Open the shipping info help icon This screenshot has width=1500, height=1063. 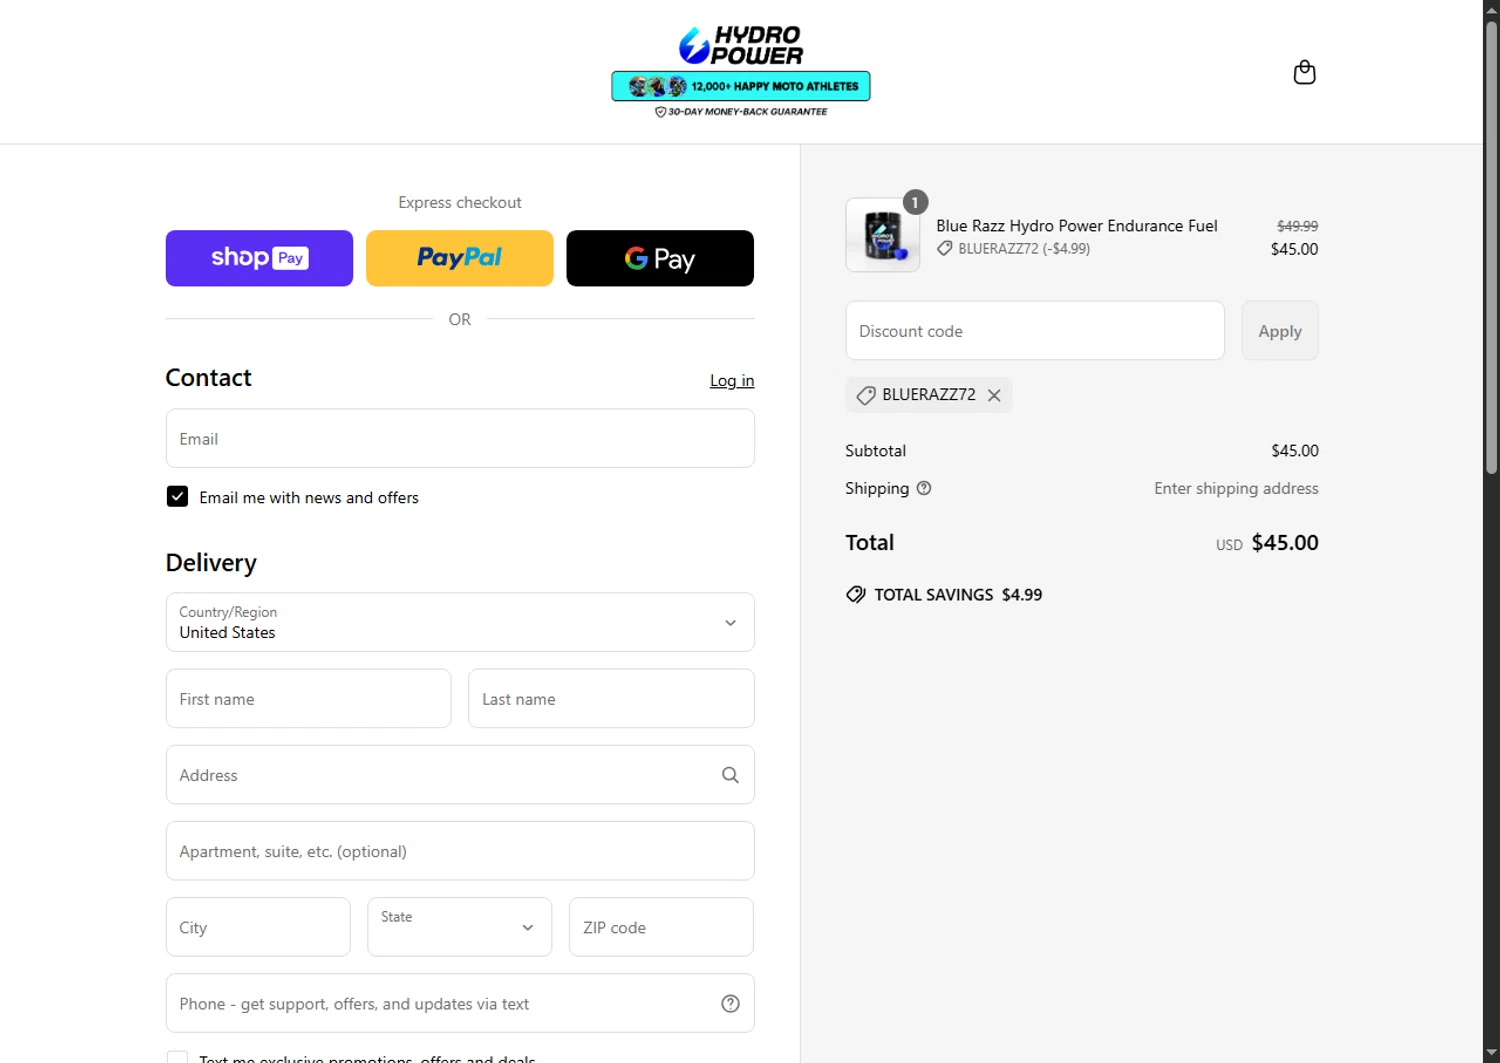[924, 488]
